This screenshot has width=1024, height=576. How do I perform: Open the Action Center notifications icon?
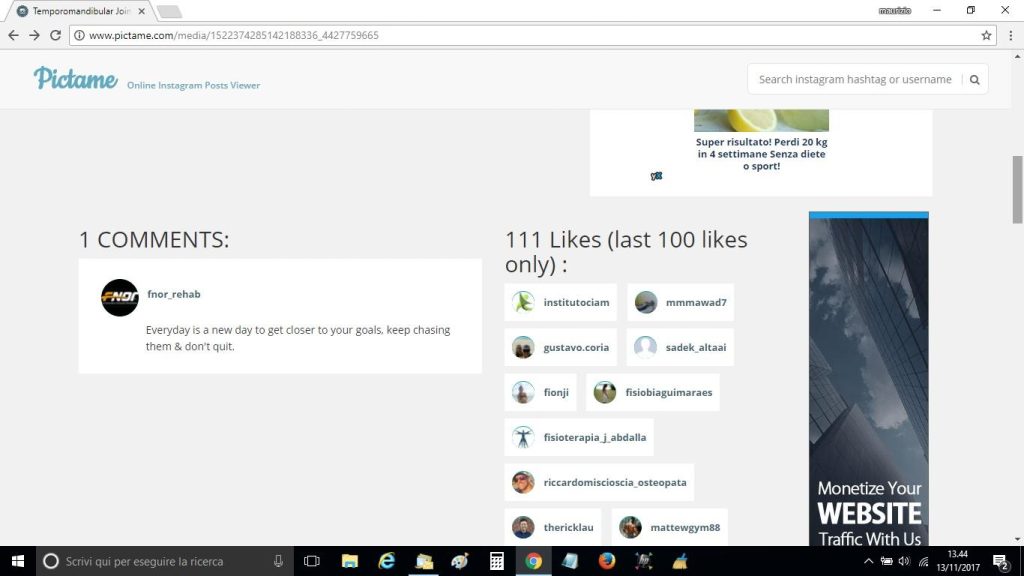[x=1001, y=561]
